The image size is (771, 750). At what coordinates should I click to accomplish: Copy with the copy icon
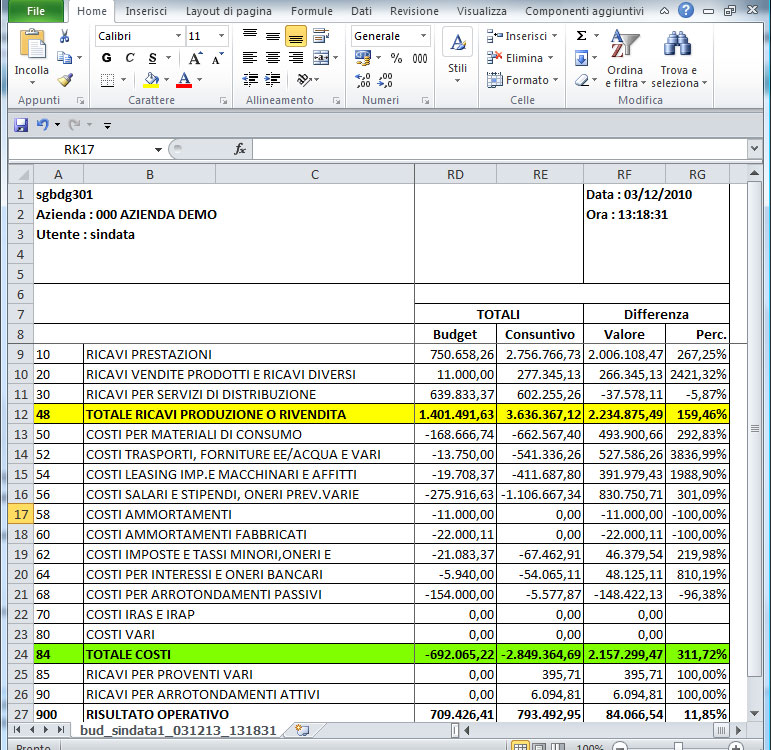(64, 58)
